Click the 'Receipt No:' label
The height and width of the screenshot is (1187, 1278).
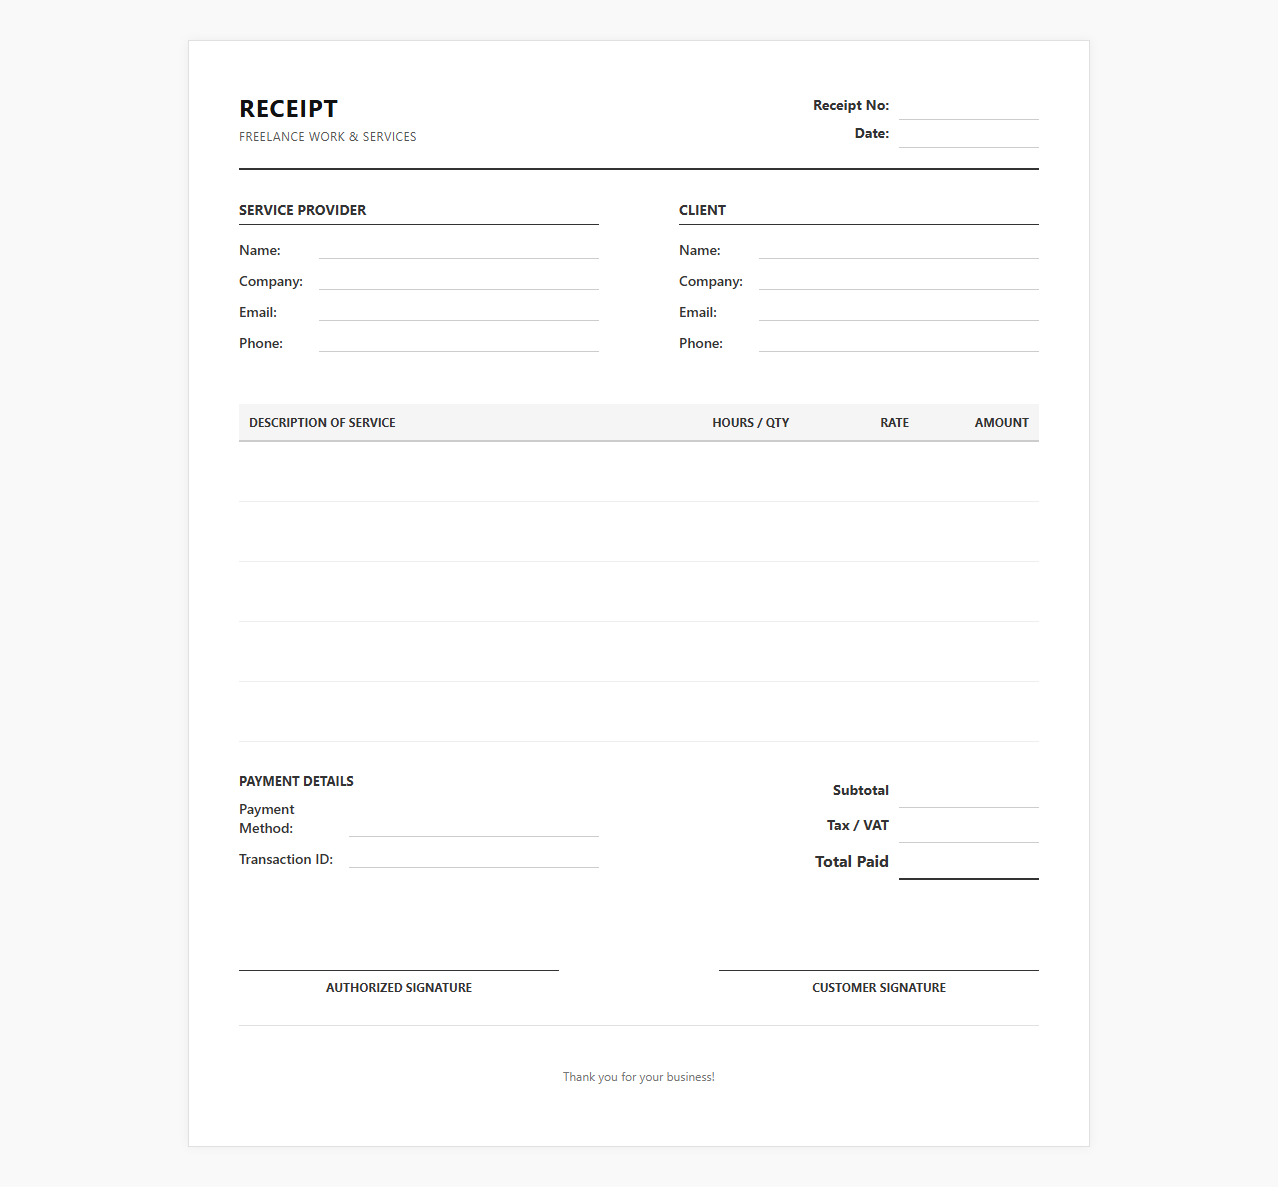(851, 105)
